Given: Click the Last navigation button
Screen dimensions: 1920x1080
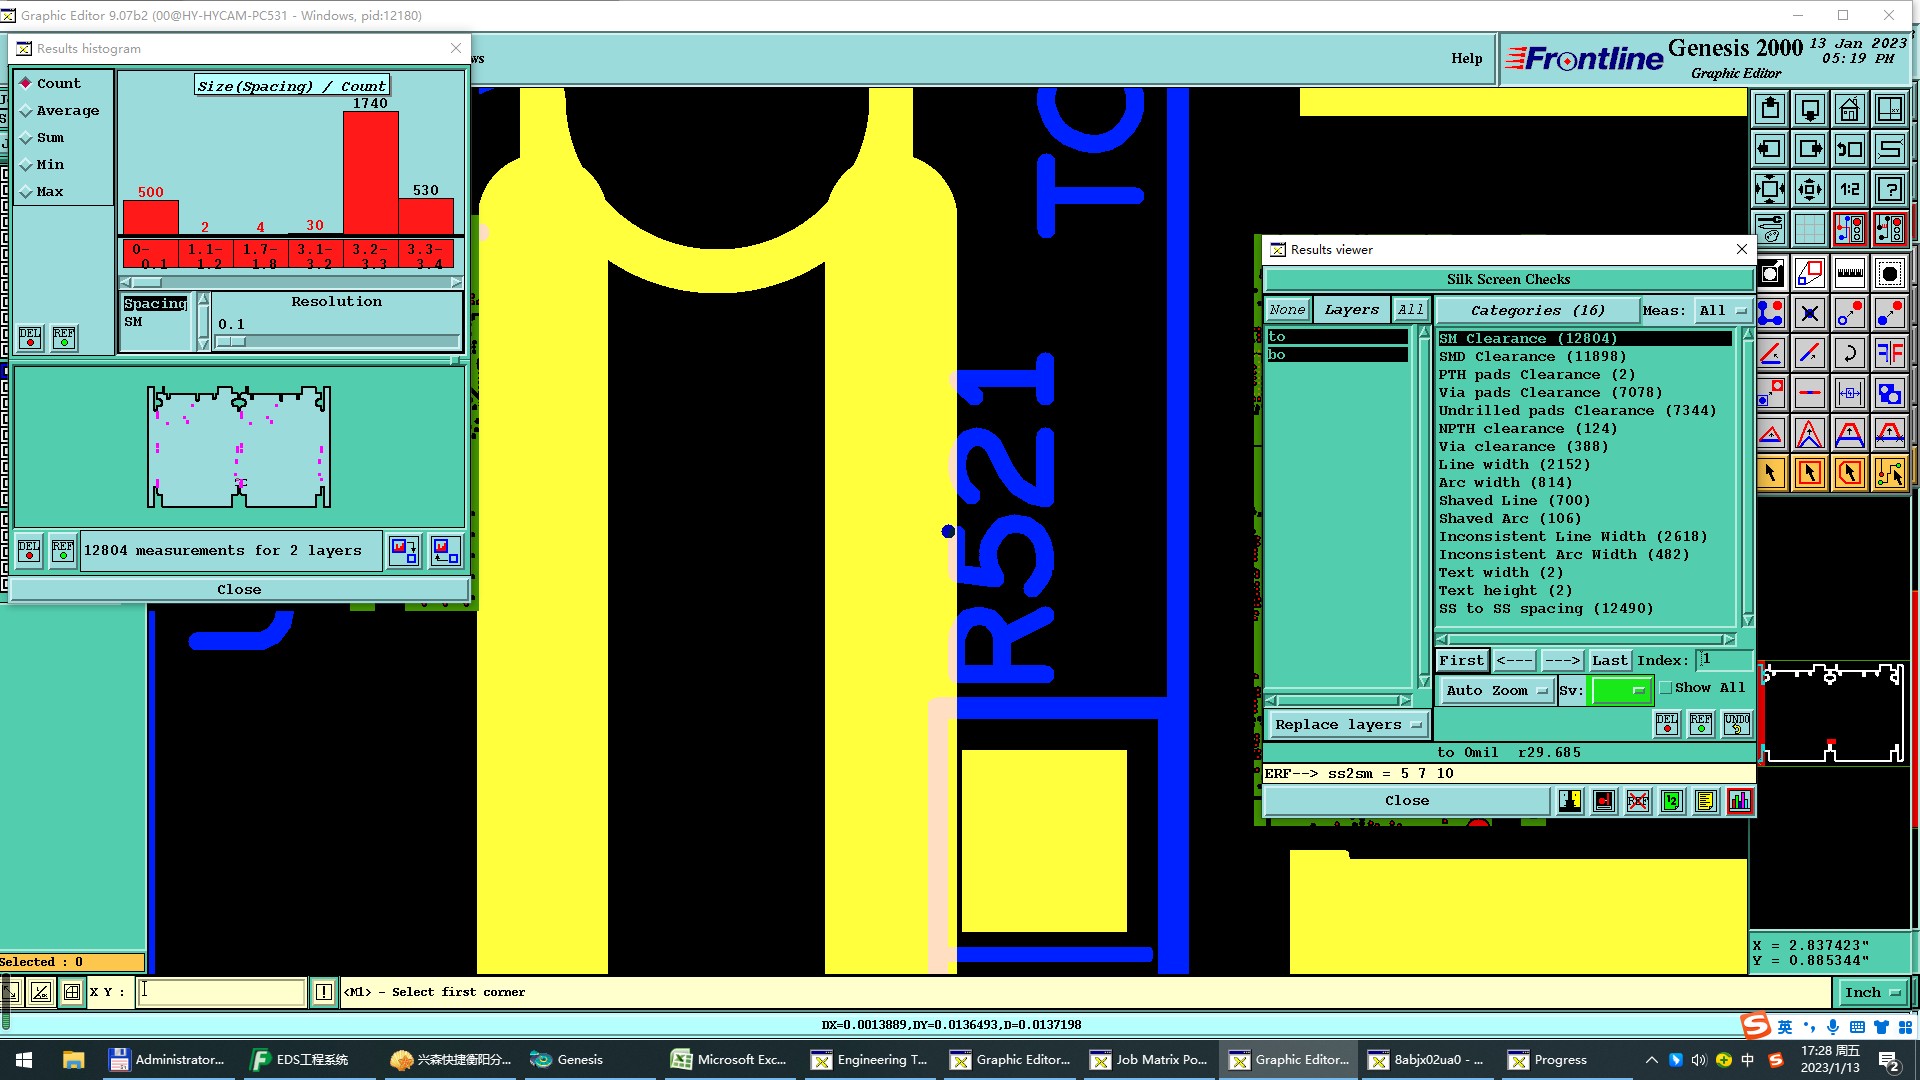Looking at the screenshot, I should click(x=1609, y=660).
